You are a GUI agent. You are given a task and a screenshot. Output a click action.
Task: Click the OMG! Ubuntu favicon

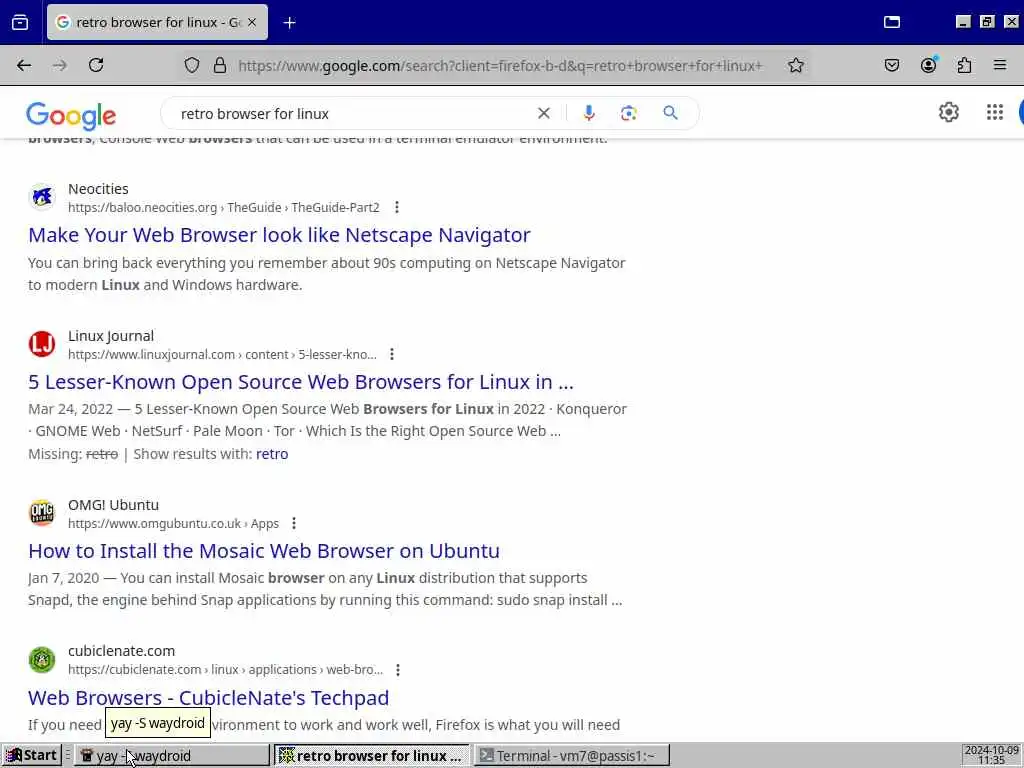click(42, 513)
